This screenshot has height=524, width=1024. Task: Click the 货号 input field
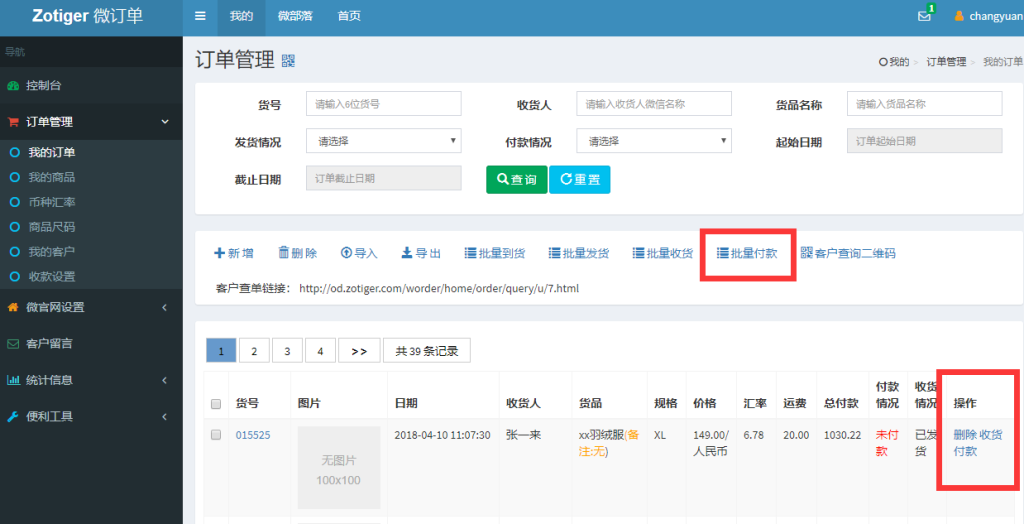(383, 104)
